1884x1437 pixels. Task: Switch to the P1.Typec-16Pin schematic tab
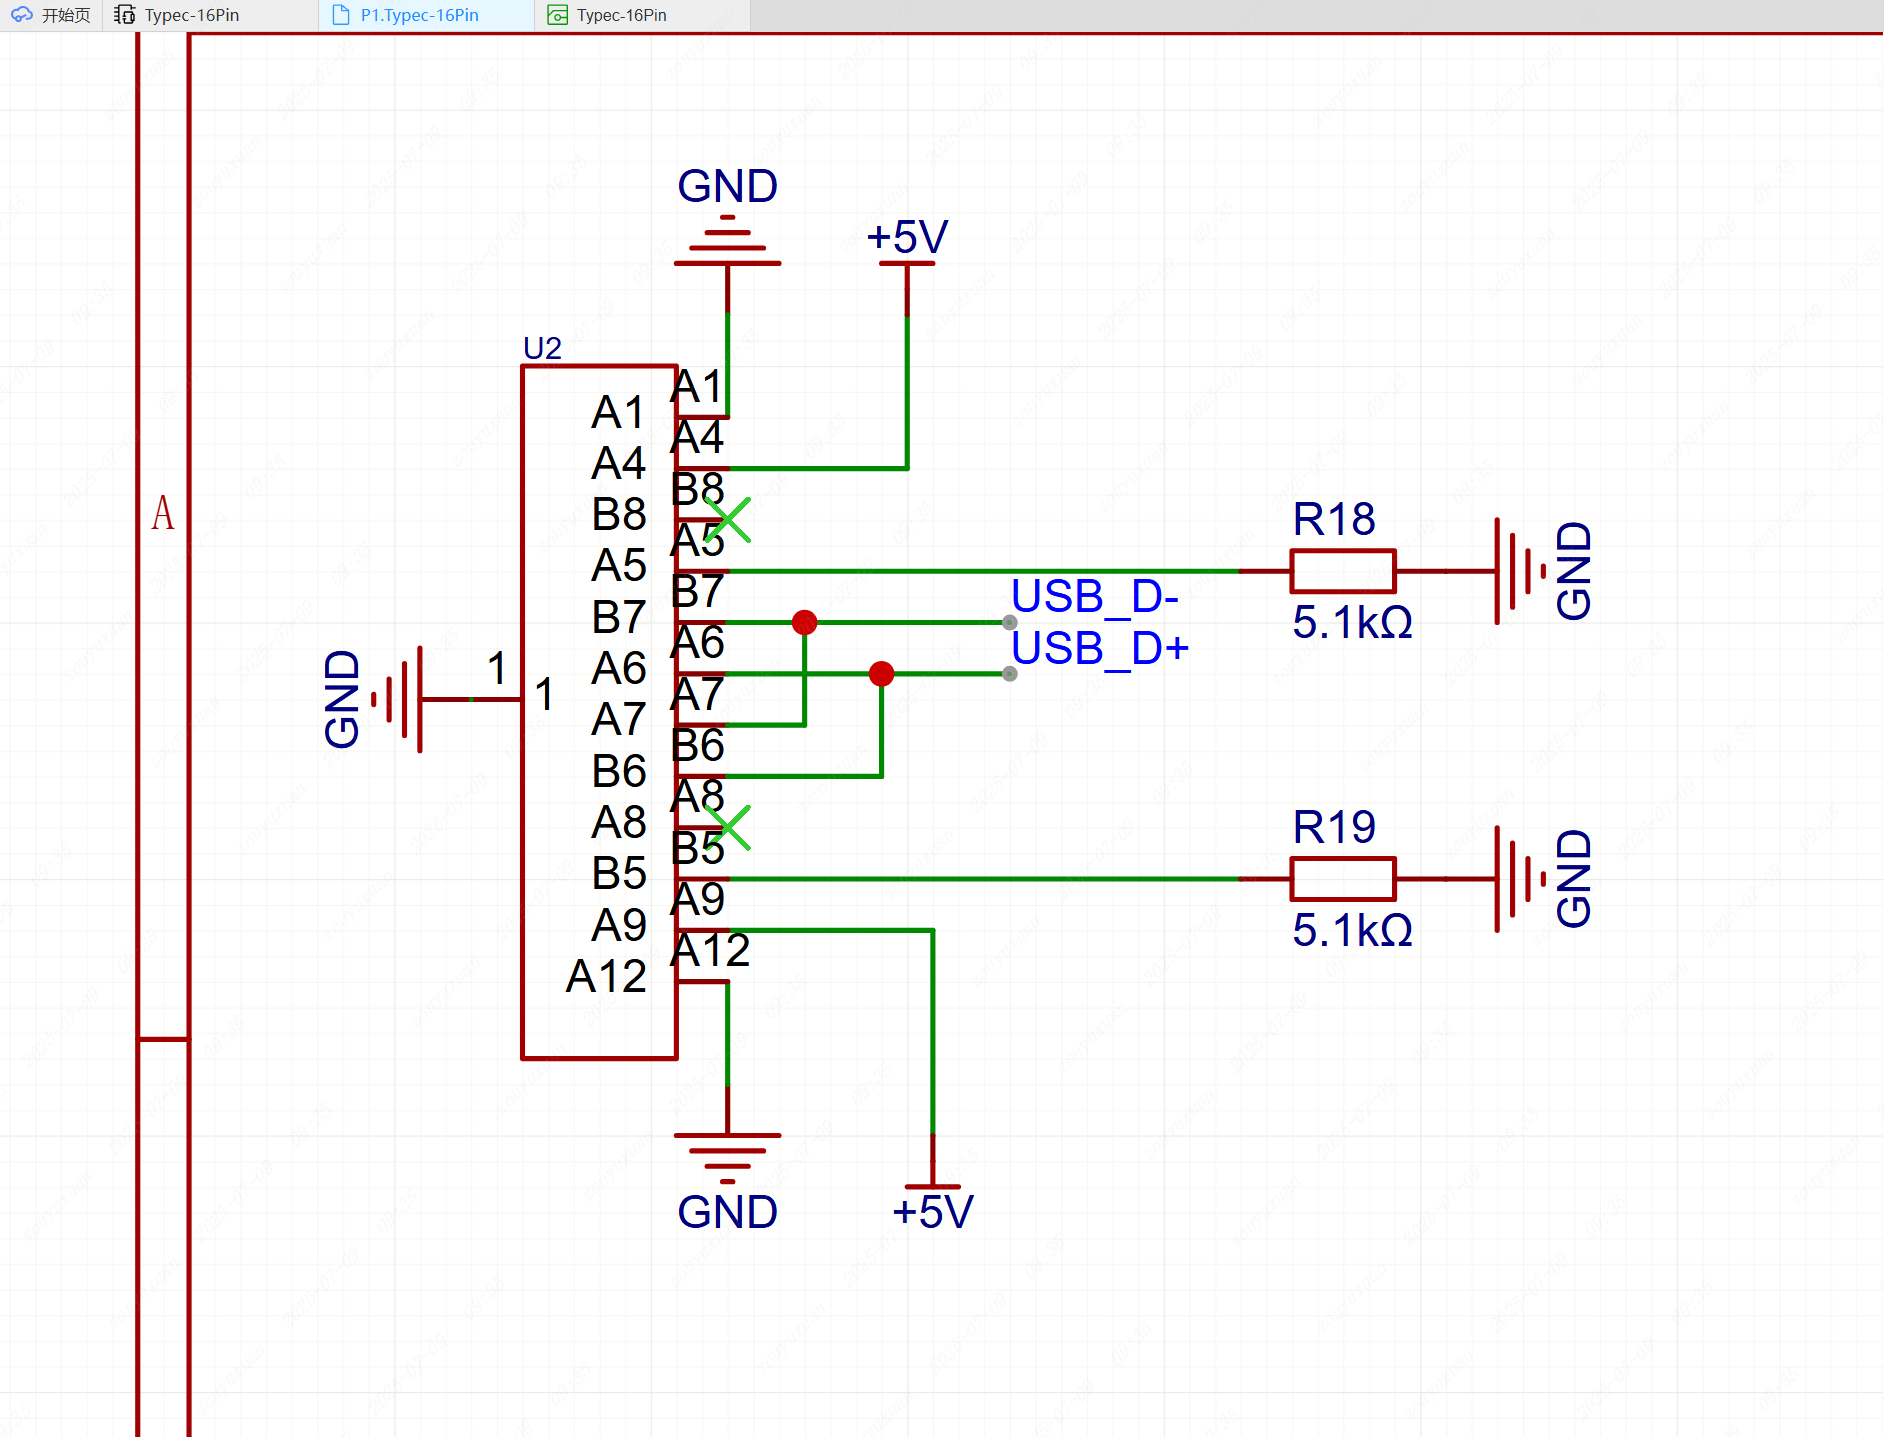pos(418,15)
